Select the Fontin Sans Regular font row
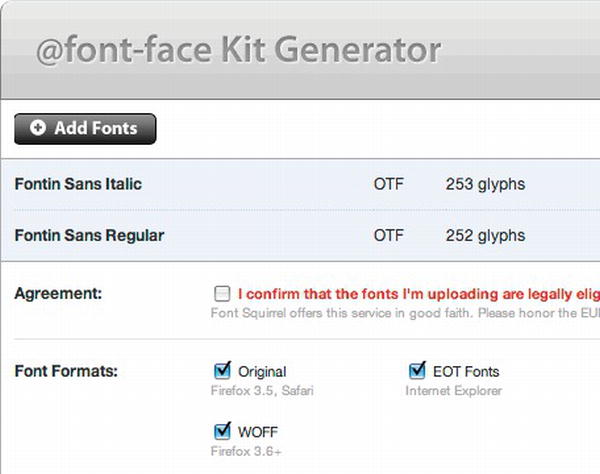Image resolution: width=600 pixels, height=474 pixels. click(x=89, y=236)
